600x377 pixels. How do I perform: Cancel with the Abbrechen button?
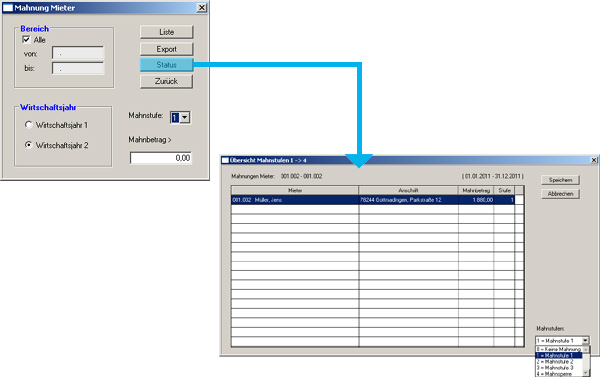pos(561,194)
